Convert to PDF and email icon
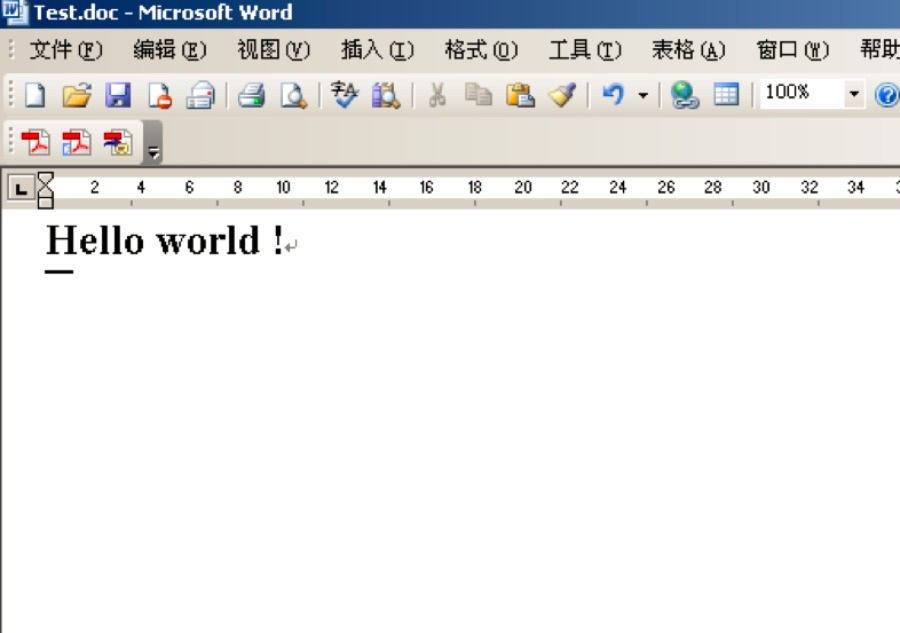The width and height of the screenshot is (900, 633). click(76, 142)
